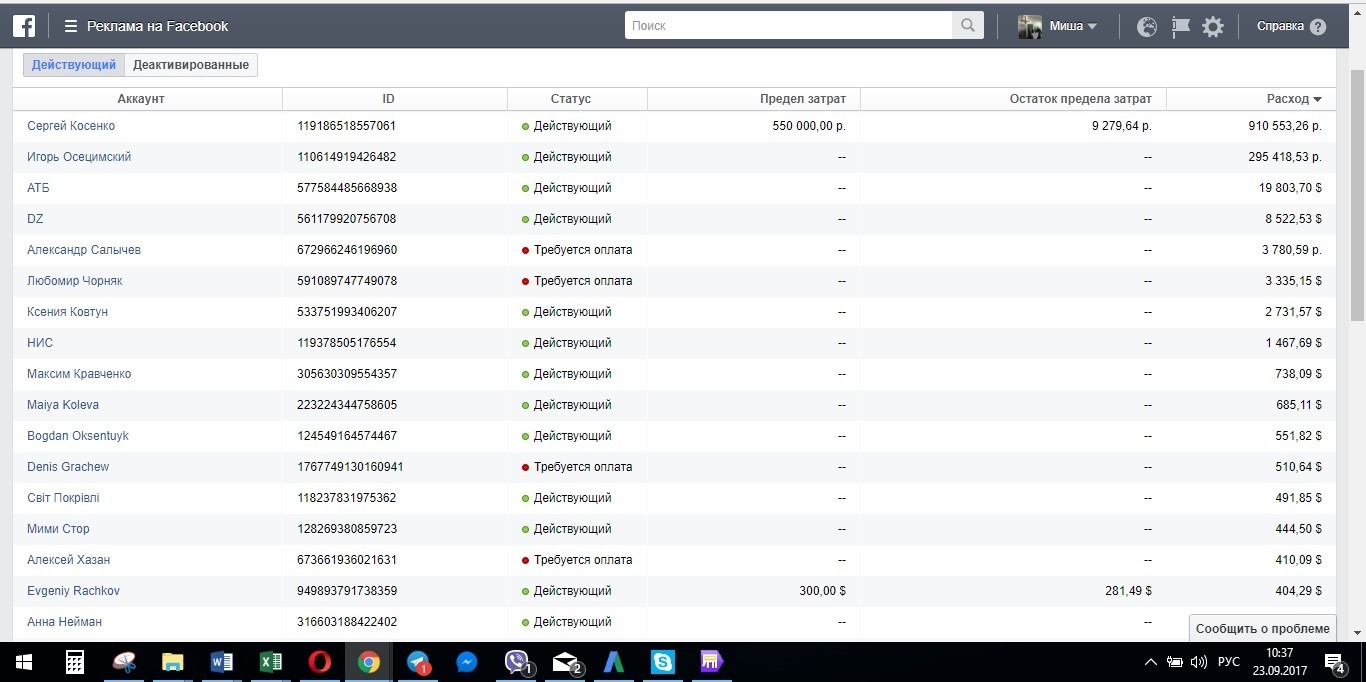Screen dimensions: 1366x682
Task: Open the Любомир Чорняк account
Action: tap(75, 281)
